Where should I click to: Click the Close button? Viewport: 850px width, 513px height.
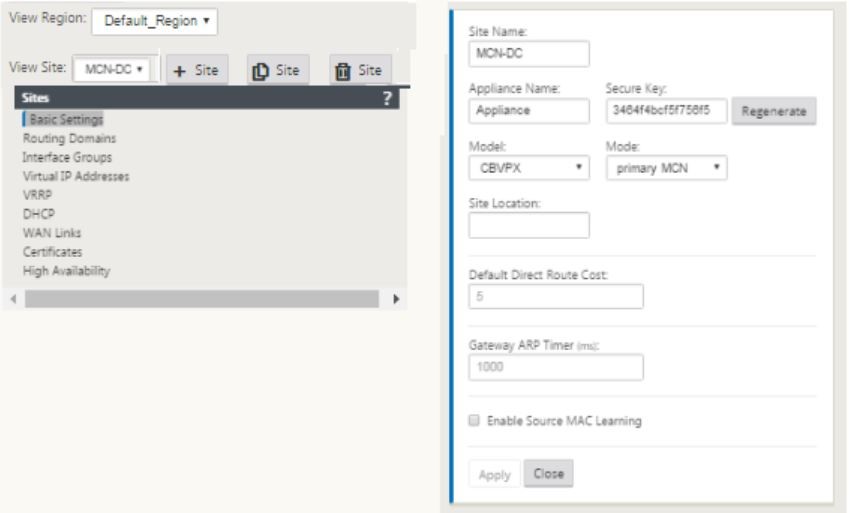[549, 473]
